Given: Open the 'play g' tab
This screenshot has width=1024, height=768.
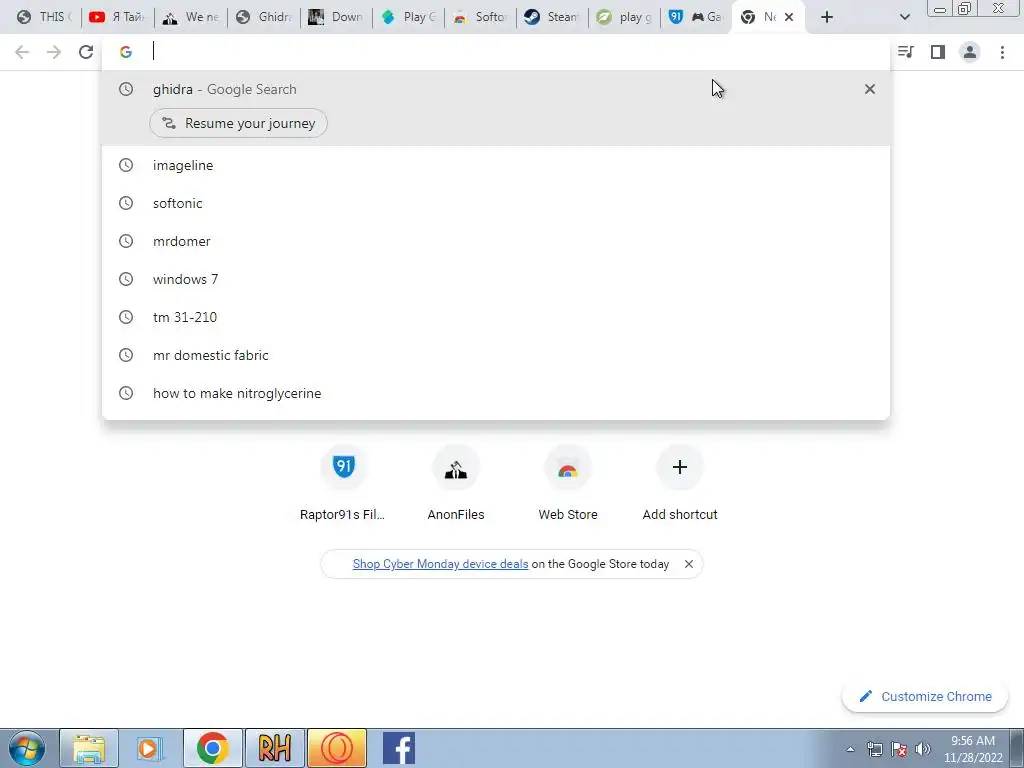Looking at the screenshot, I should pyautogui.click(x=624, y=17).
